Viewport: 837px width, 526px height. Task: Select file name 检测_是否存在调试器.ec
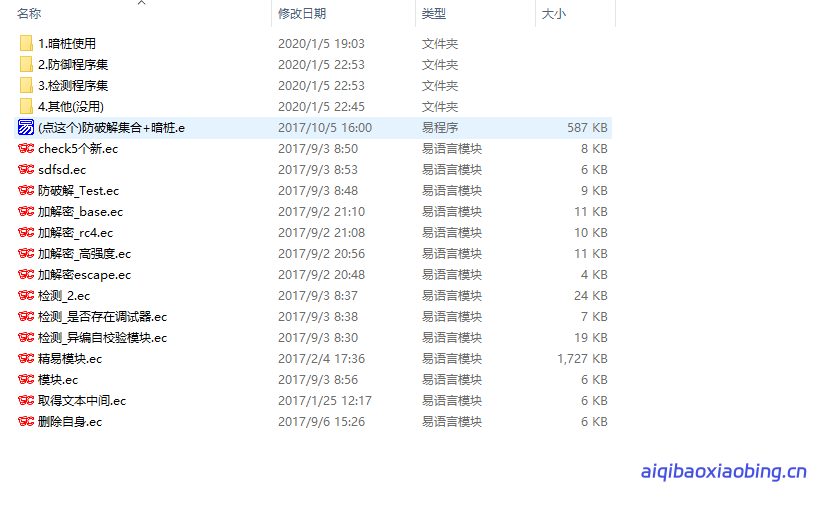pyautogui.click(x=102, y=317)
